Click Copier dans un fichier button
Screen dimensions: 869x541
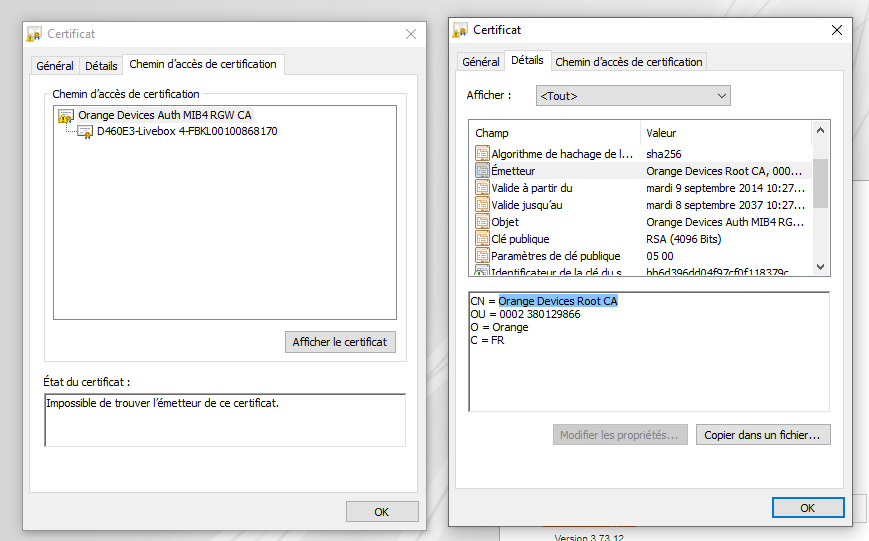click(x=762, y=435)
